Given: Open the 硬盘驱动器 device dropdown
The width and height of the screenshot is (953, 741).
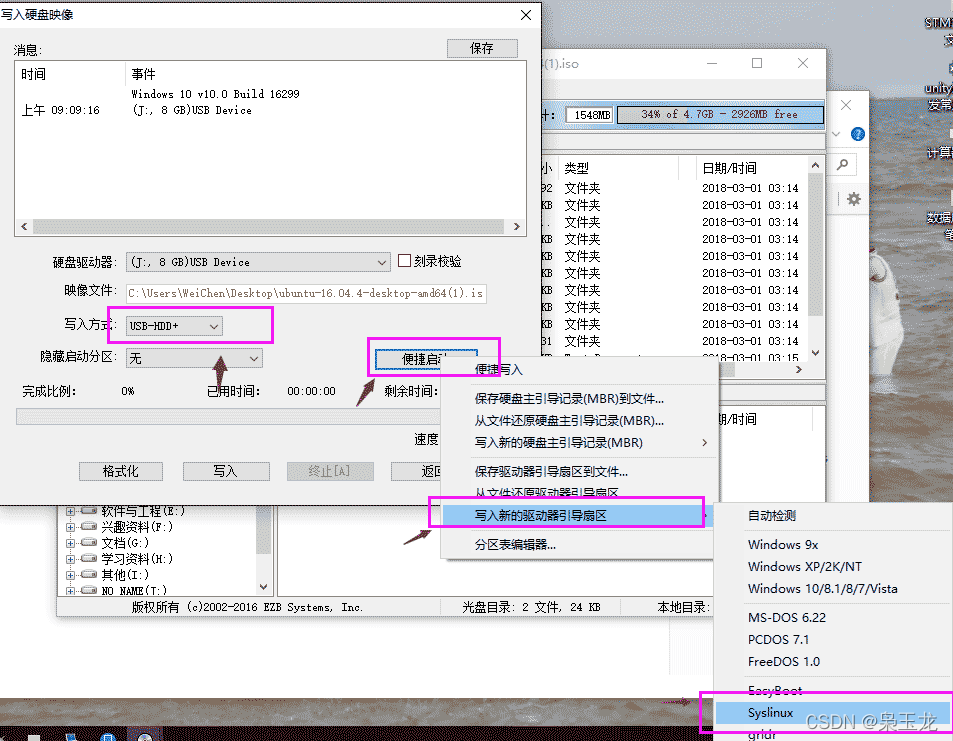Looking at the screenshot, I should coord(385,261).
